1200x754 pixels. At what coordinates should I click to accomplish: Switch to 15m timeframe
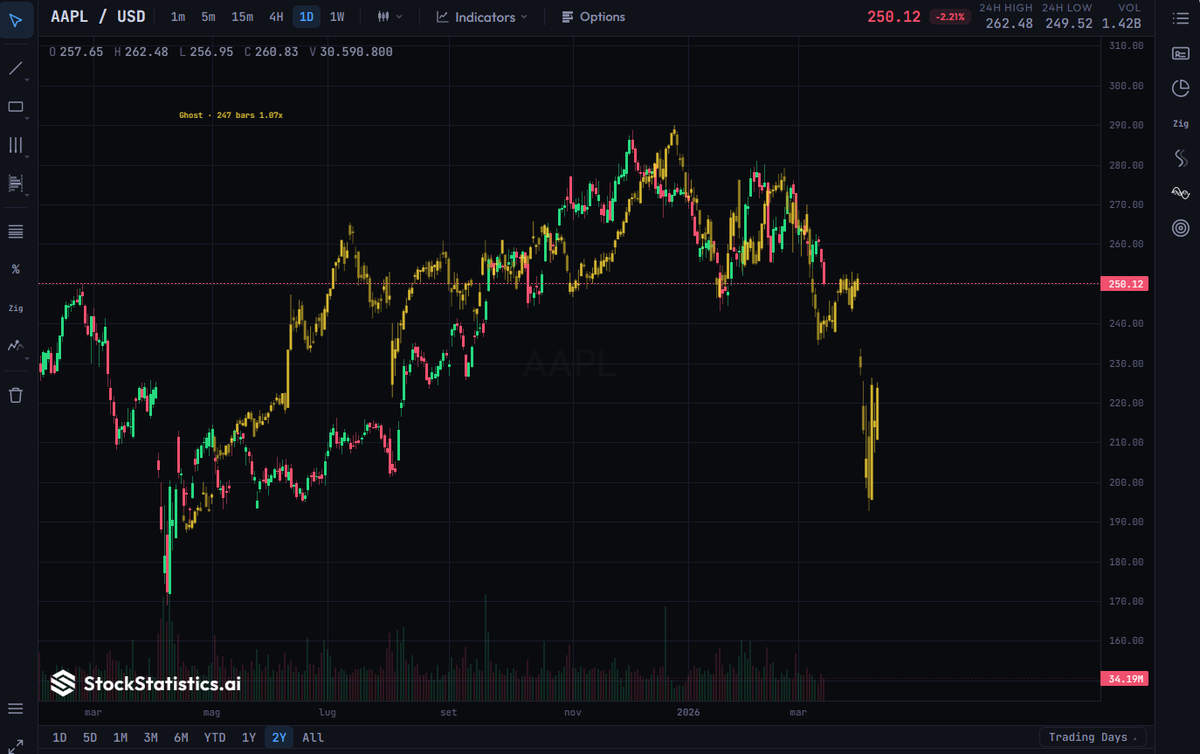[242, 17]
